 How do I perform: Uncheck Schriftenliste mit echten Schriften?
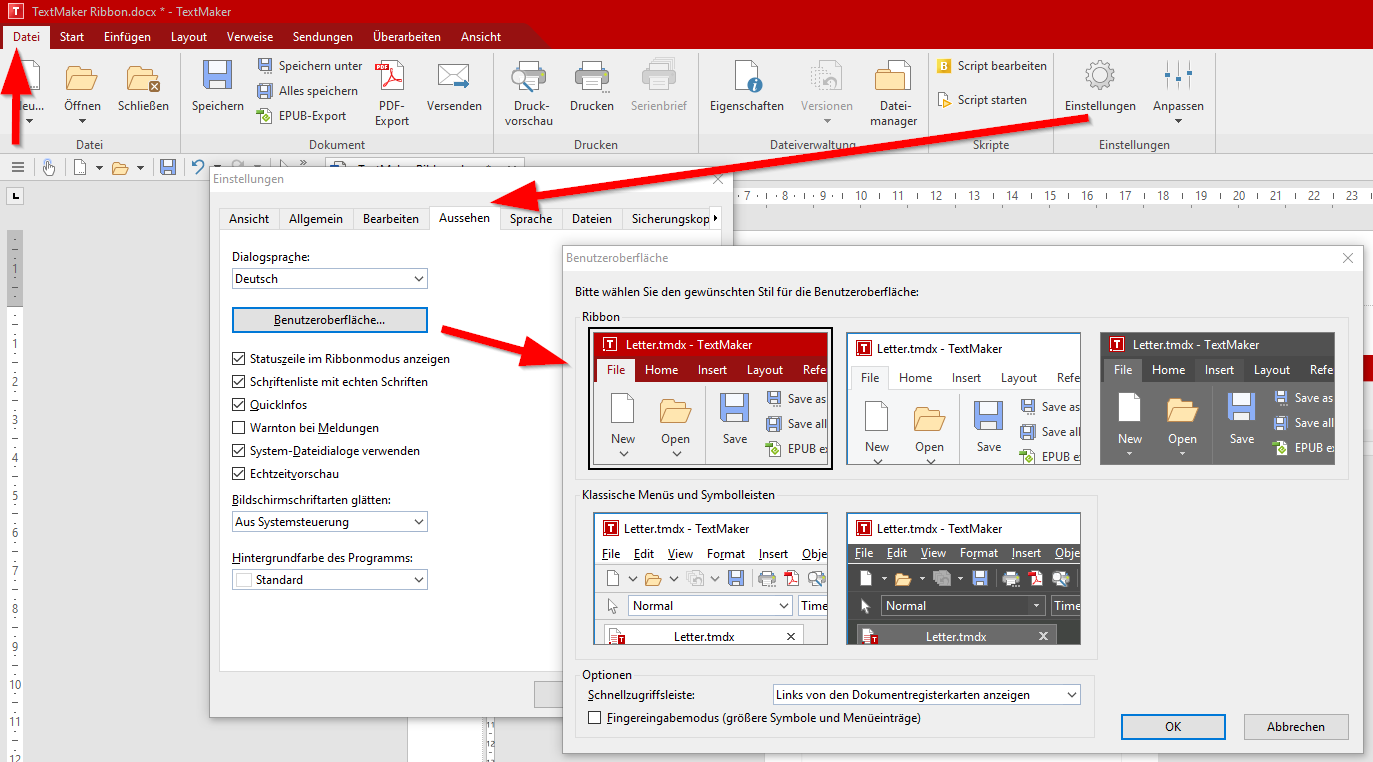tap(238, 381)
